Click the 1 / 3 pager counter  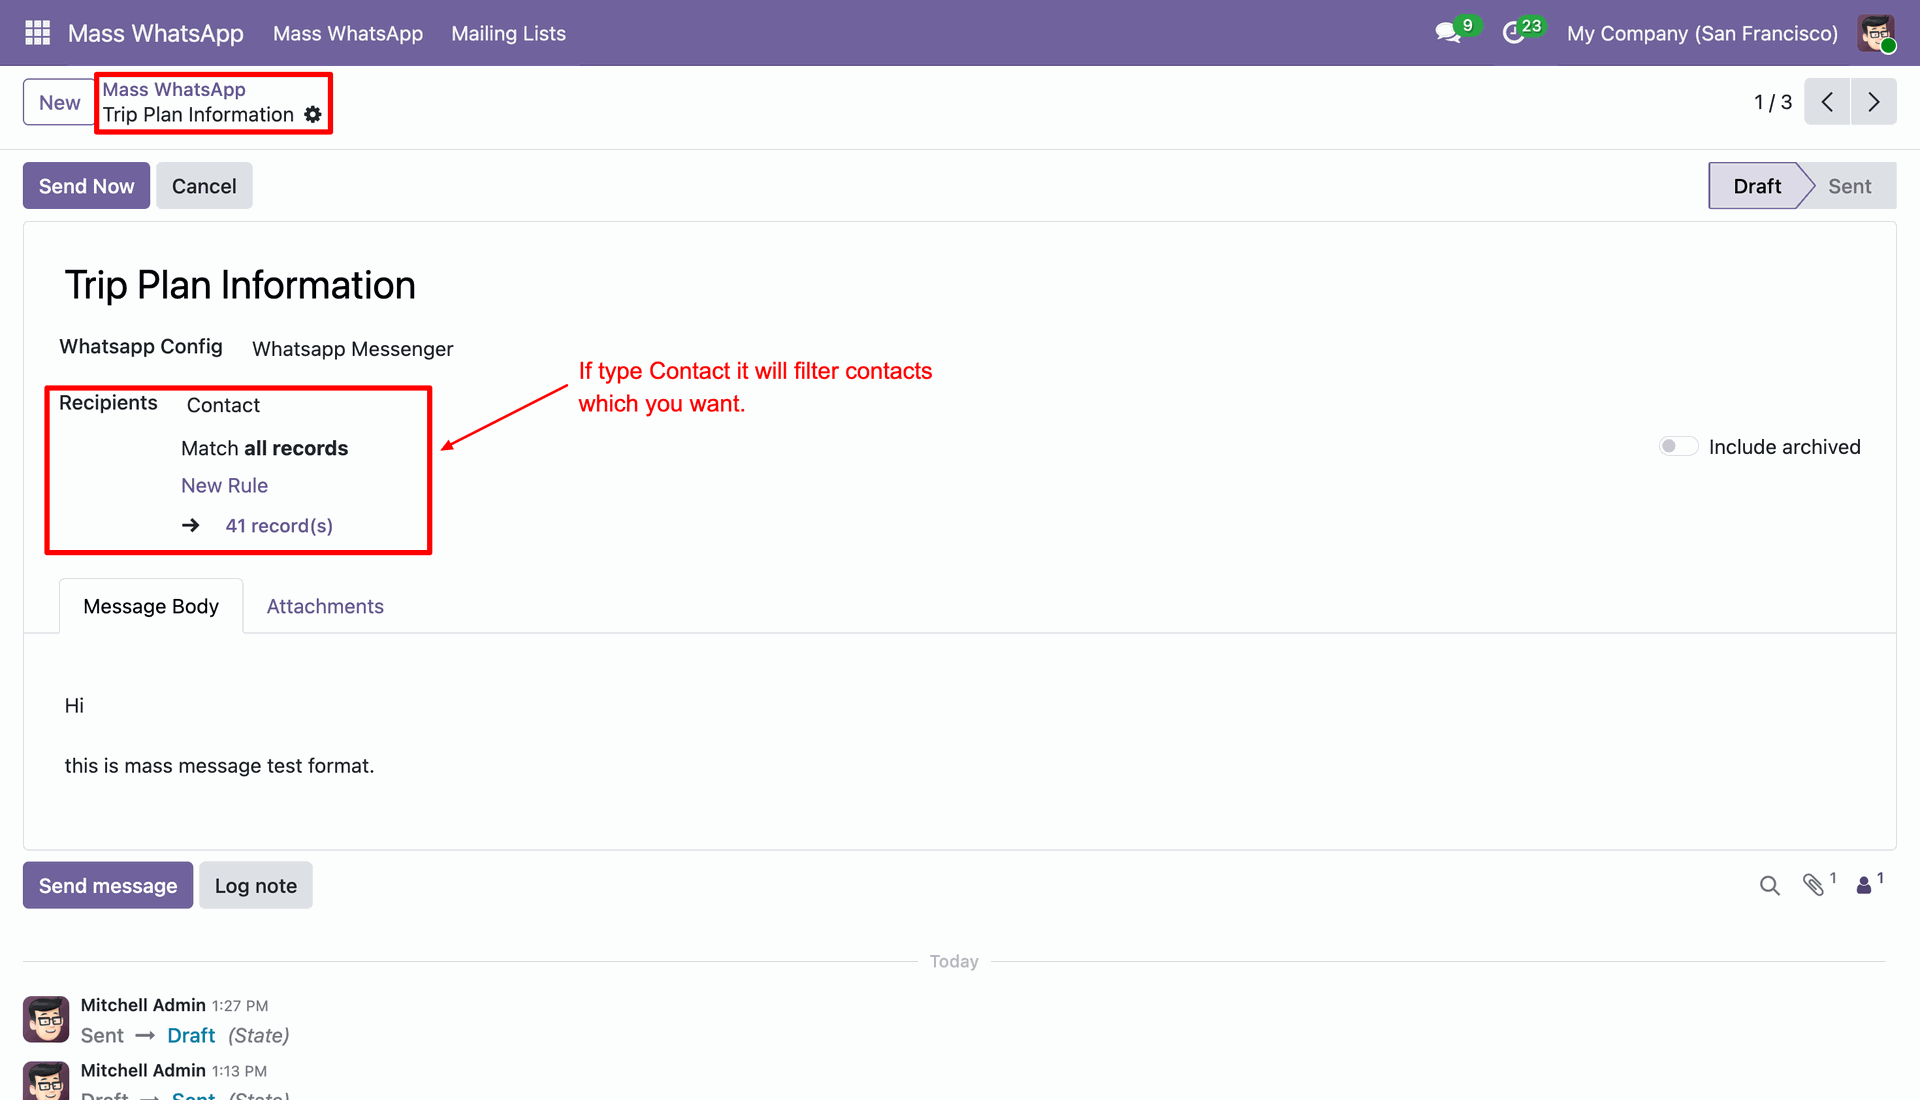pos(1773,102)
